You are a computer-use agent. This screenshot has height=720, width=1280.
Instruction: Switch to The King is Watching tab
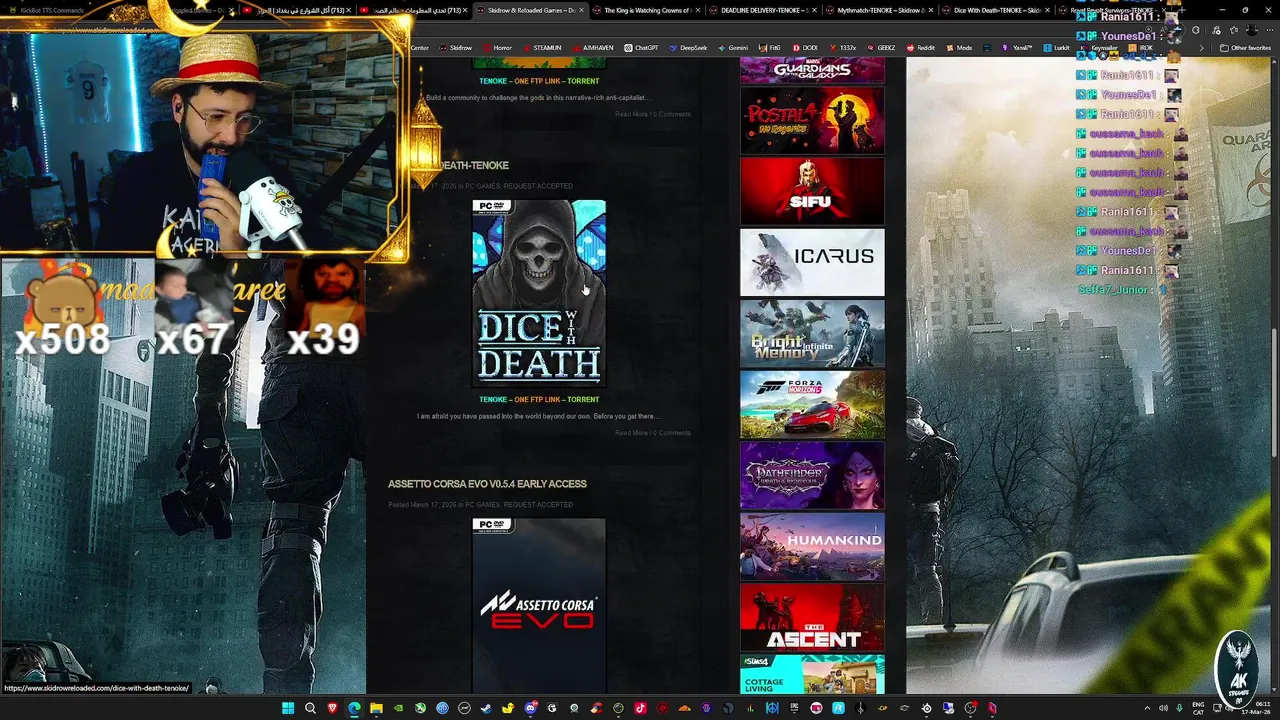click(x=649, y=10)
